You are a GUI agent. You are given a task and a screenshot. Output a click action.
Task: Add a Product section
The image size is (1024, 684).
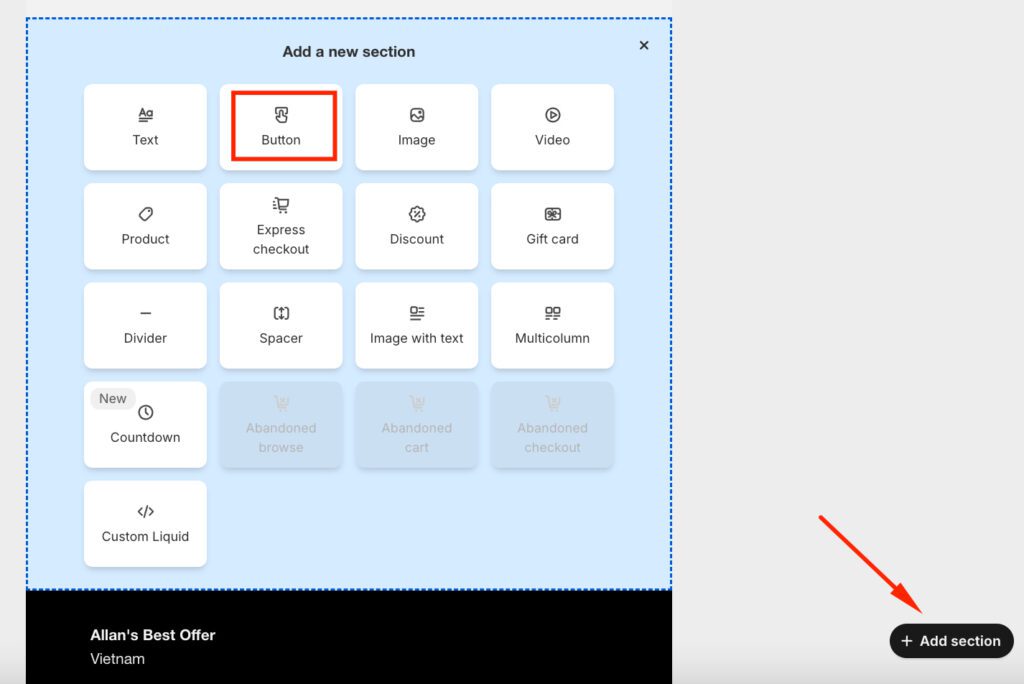[145, 226]
